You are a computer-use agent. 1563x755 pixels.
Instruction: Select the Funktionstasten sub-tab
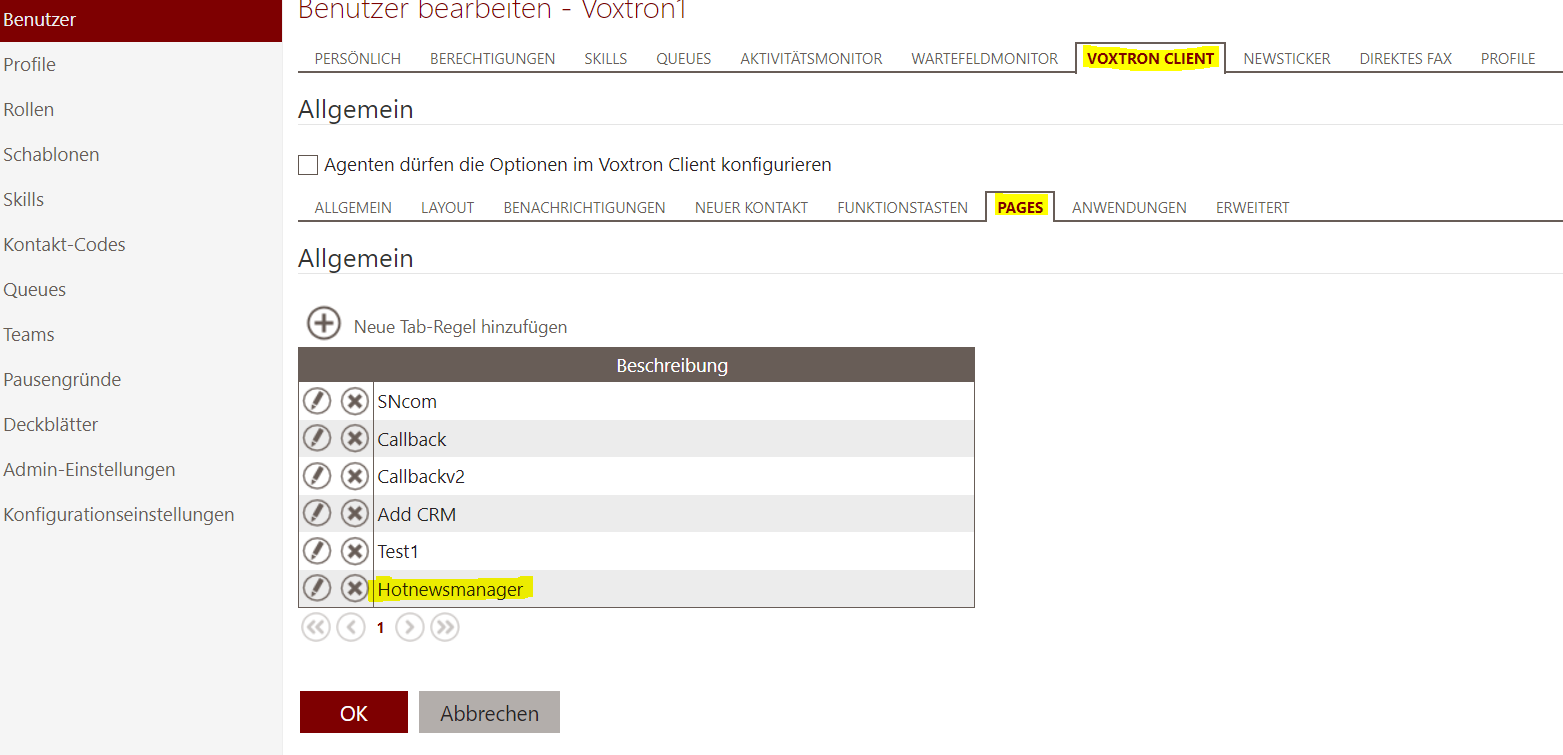pyautogui.click(x=902, y=208)
